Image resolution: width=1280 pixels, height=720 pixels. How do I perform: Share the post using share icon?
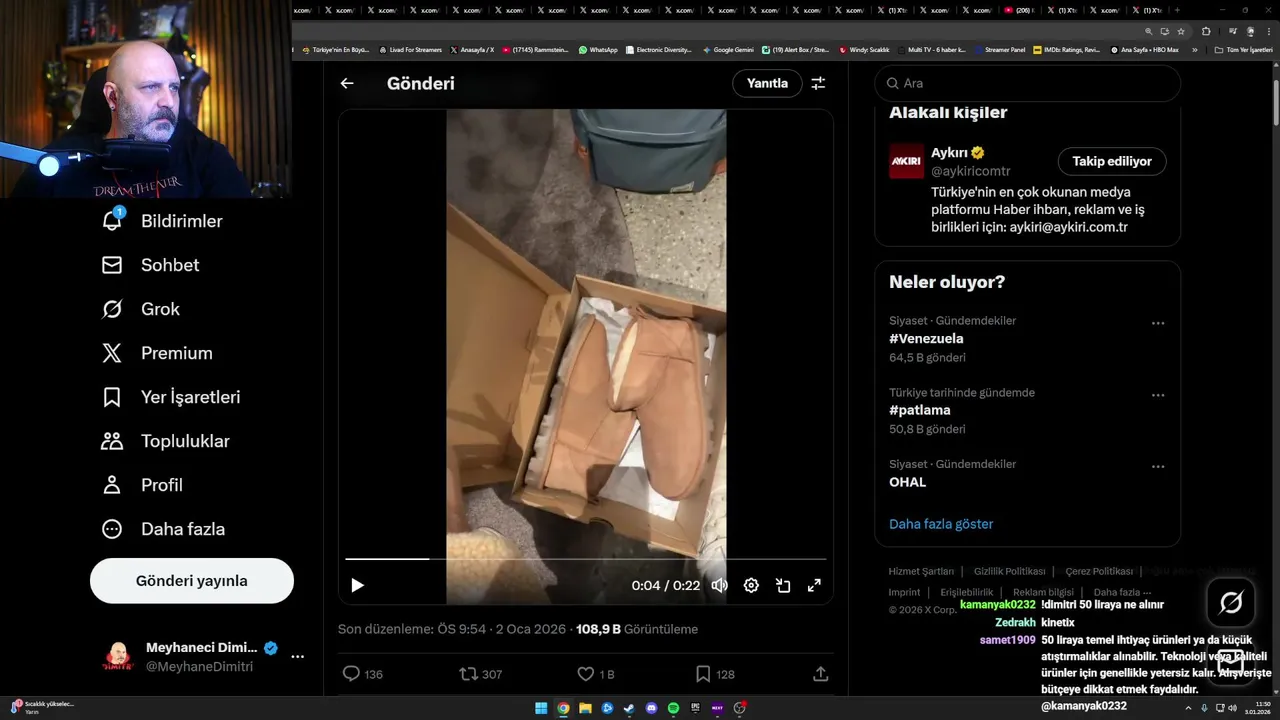pyautogui.click(x=820, y=674)
